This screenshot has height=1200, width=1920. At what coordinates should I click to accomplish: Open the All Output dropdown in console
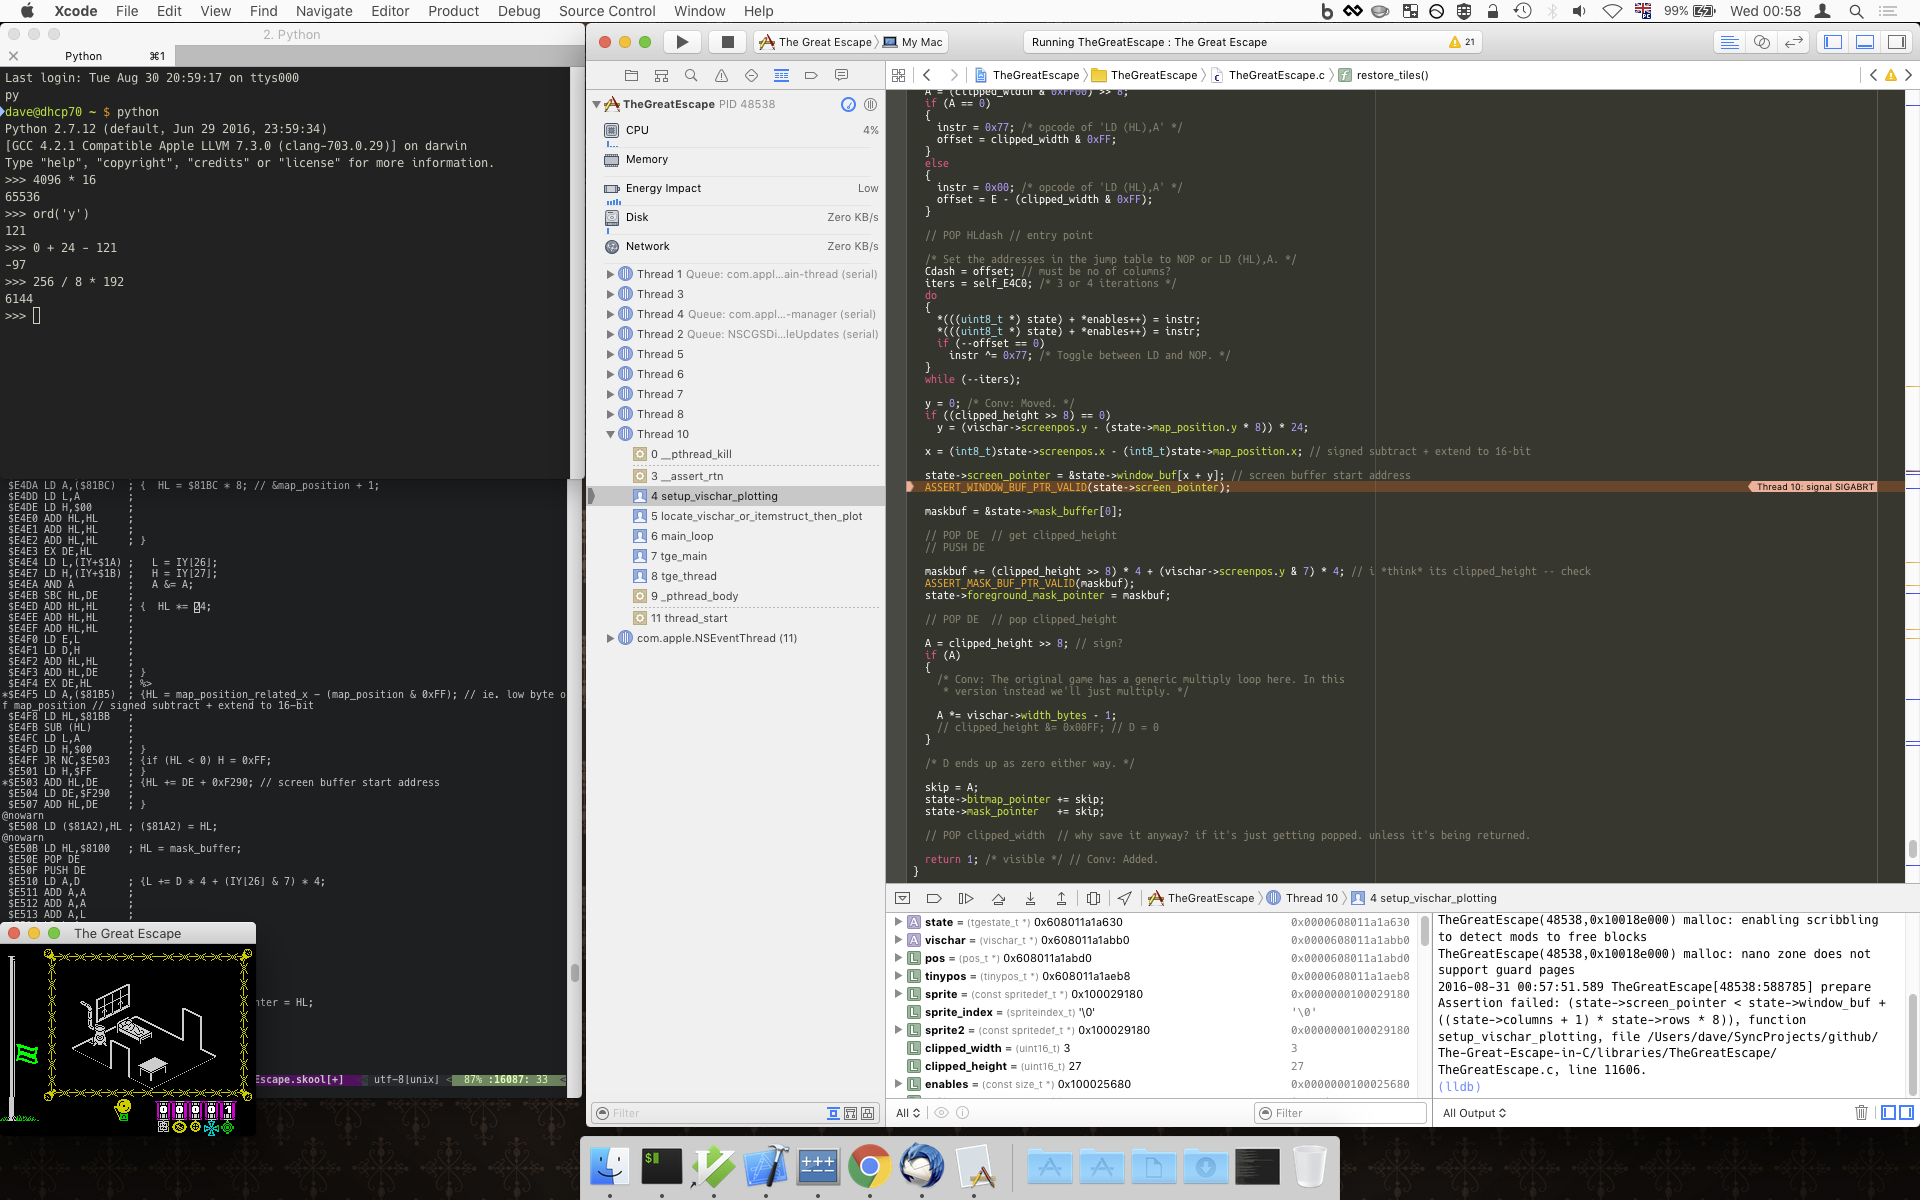(1474, 1113)
